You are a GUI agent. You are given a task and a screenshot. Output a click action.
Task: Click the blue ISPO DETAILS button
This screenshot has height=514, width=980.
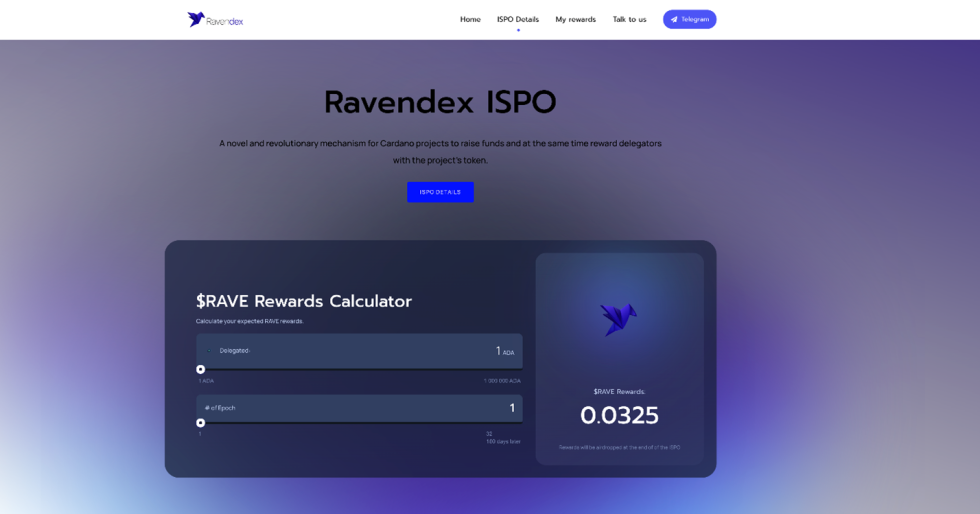point(440,192)
